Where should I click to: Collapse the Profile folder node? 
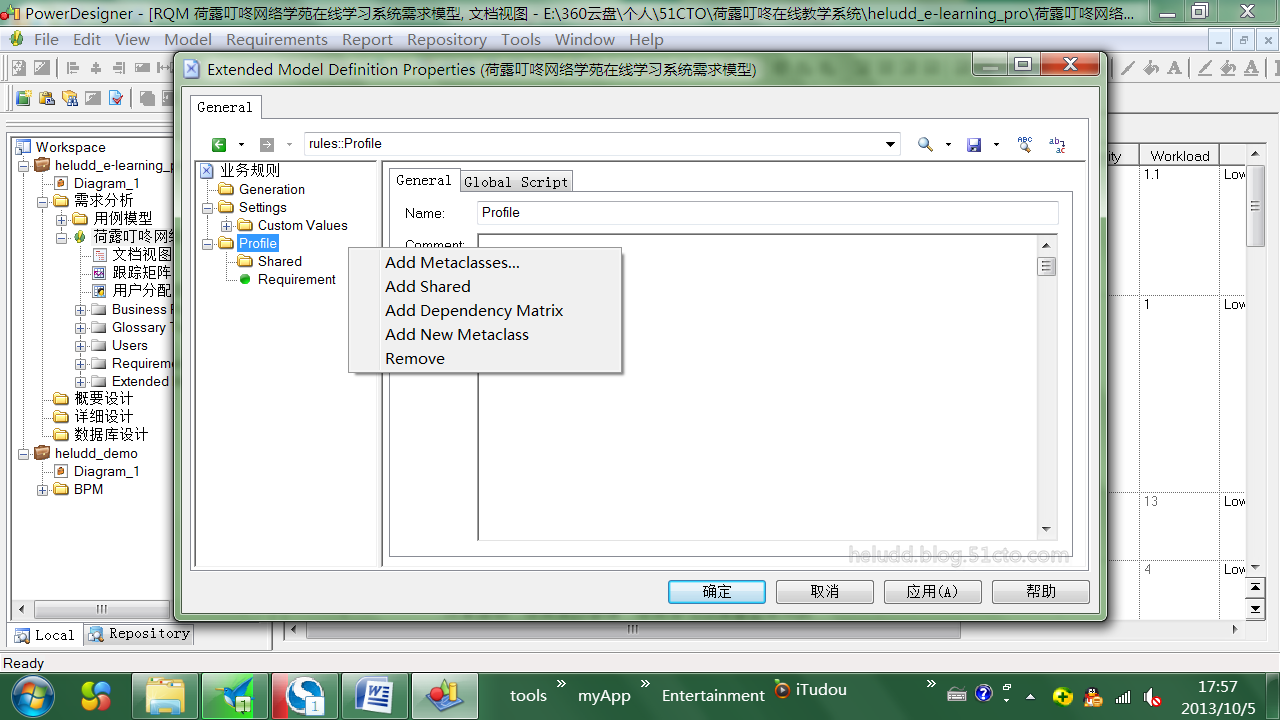(x=207, y=244)
